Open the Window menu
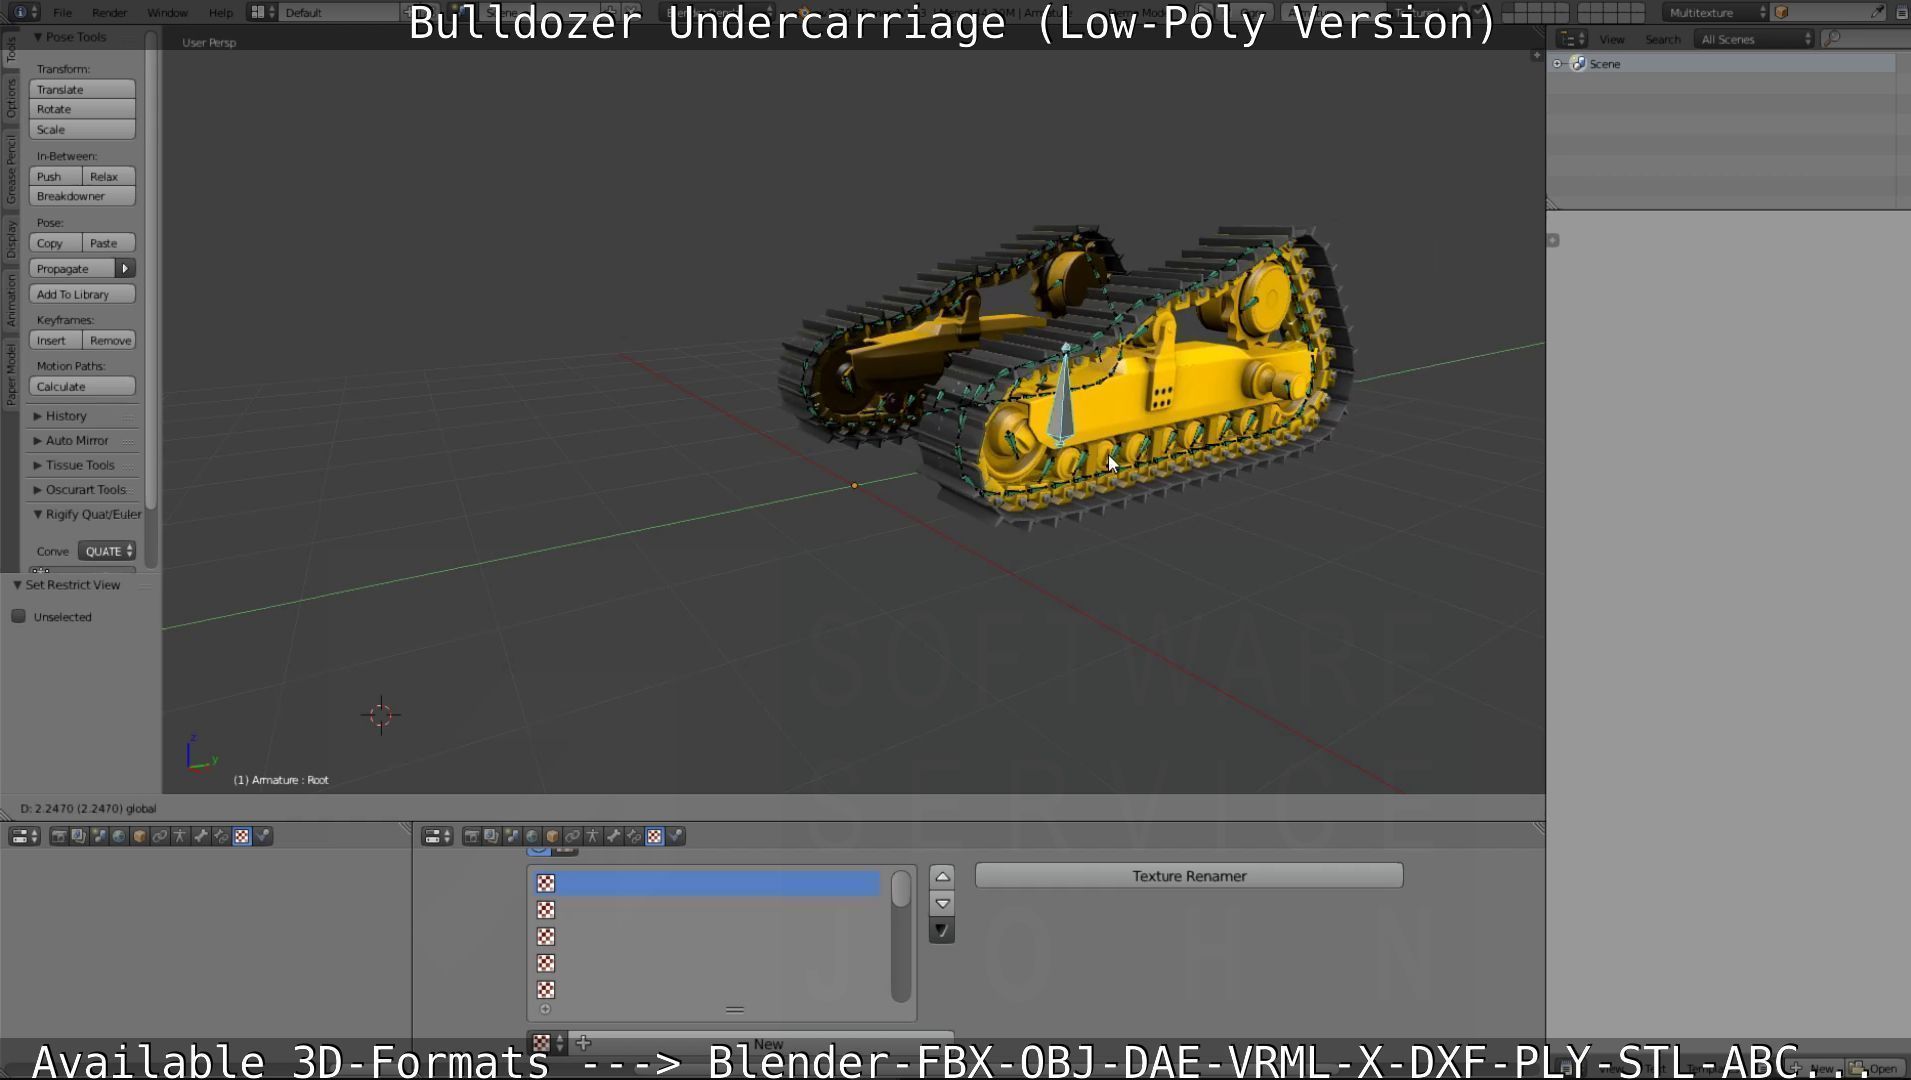 (x=167, y=13)
